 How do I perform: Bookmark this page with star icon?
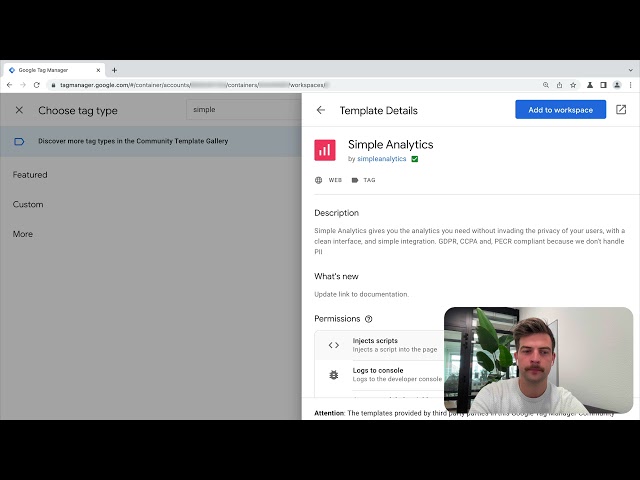point(573,85)
